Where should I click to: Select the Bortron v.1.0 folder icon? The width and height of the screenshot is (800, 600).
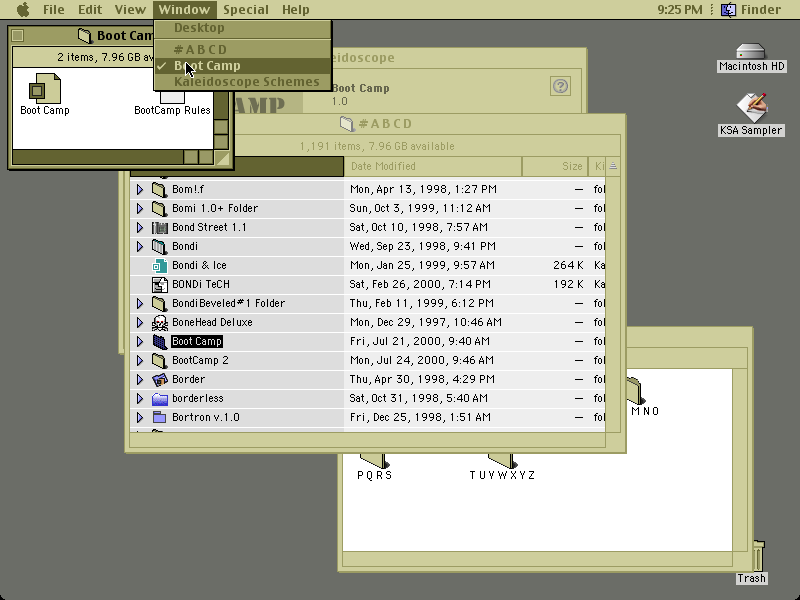160,417
